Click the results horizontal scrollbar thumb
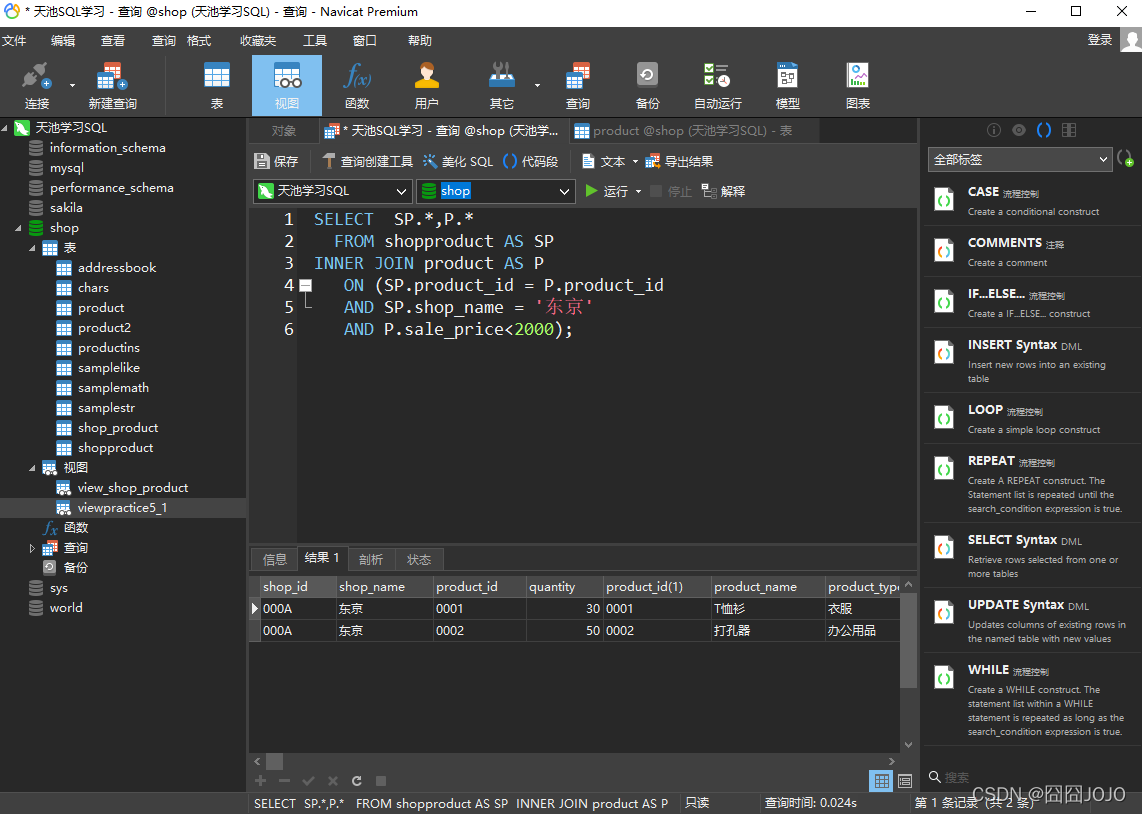This screenshot has height=814, width=1142. click(x=275, y=762)
